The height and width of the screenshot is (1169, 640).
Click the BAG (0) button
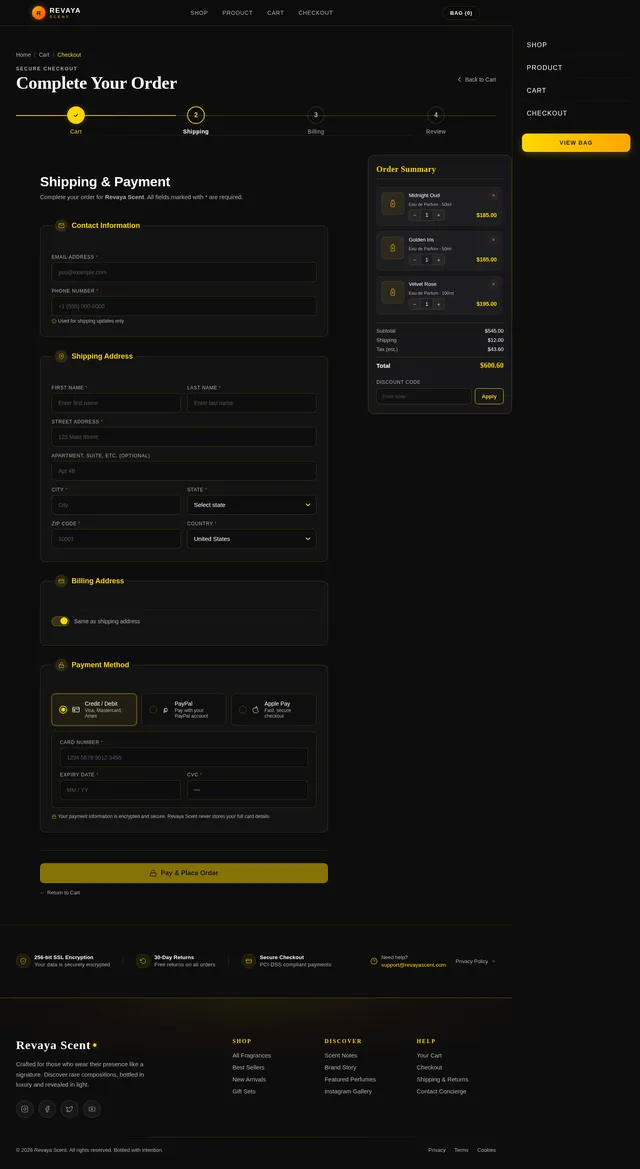point(461,13)
